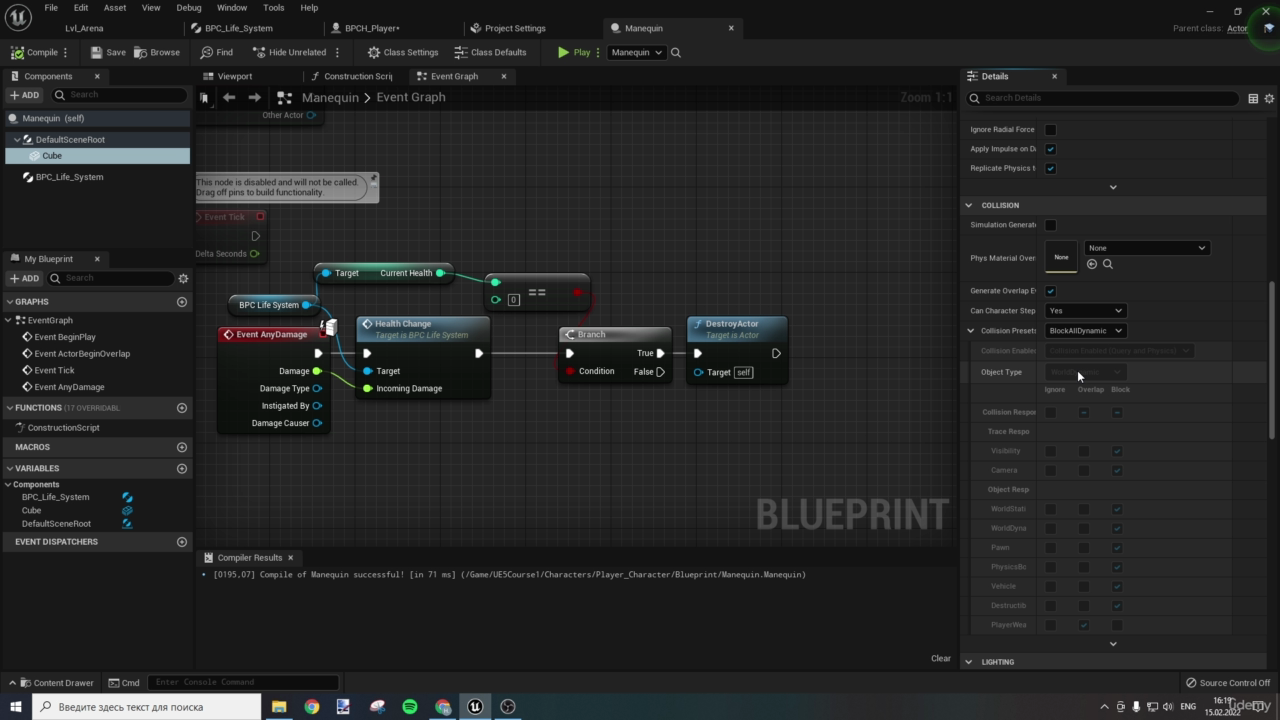Open the Details property matrix grid icon

point(1253,98)
